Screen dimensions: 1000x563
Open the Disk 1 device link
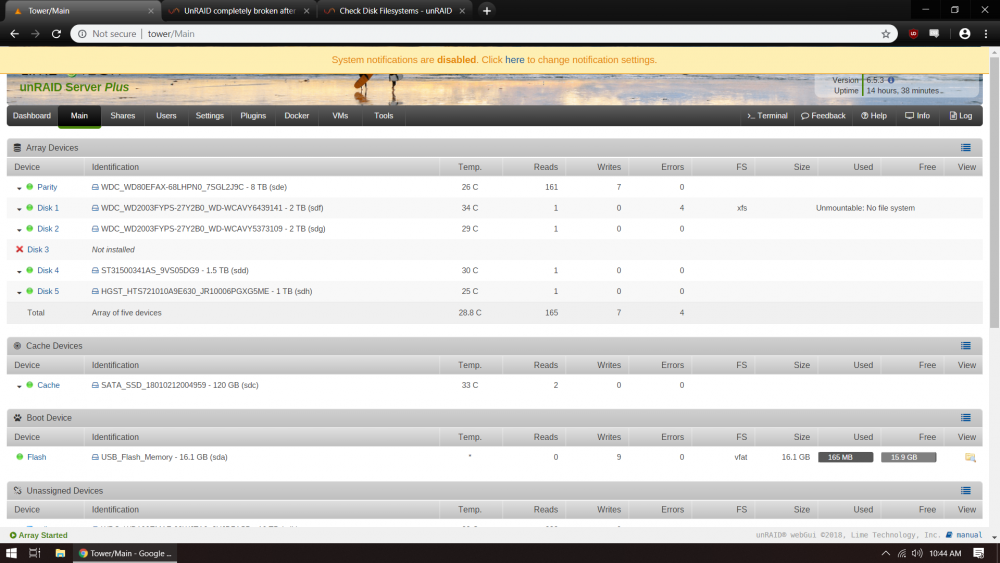coord(48,208)
